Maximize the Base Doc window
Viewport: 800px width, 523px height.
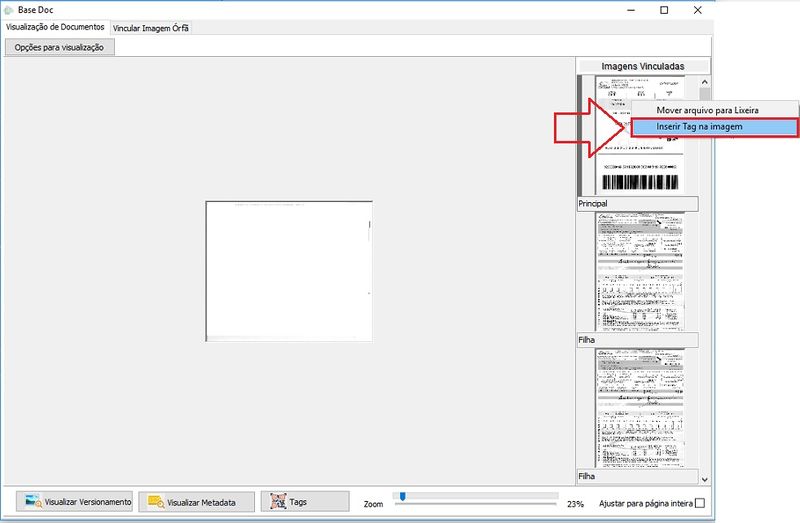[x=664, y=10]
